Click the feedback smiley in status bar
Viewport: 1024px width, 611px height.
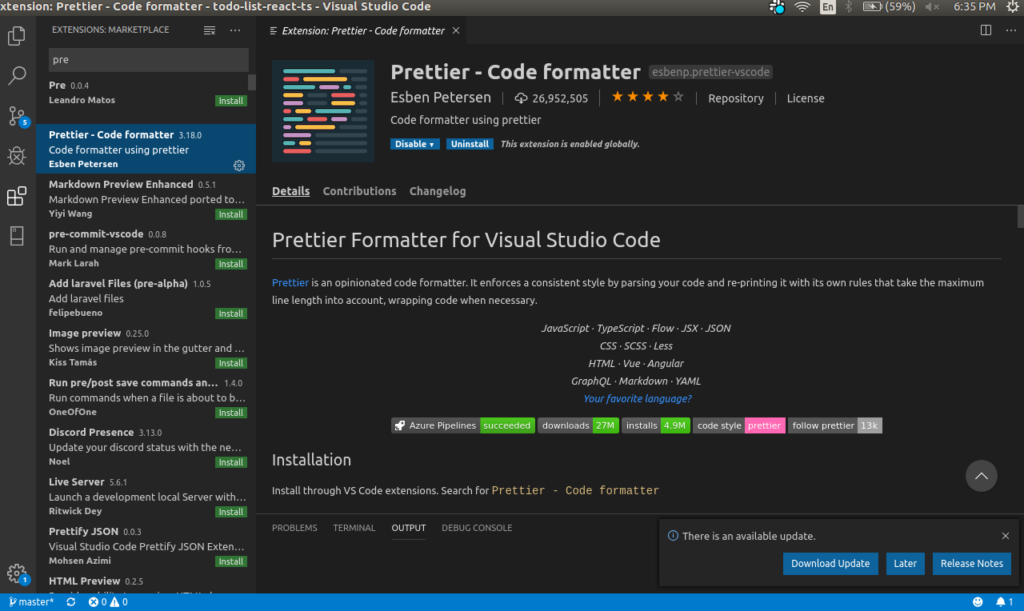(x=977, y=602)
